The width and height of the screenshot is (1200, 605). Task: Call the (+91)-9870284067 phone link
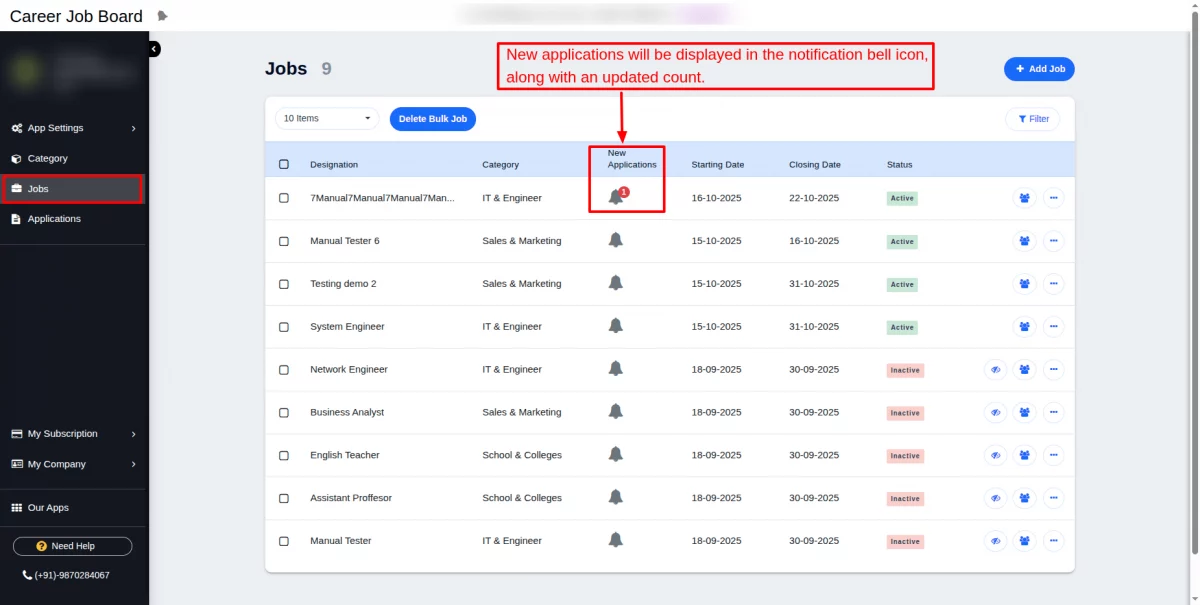66,575
